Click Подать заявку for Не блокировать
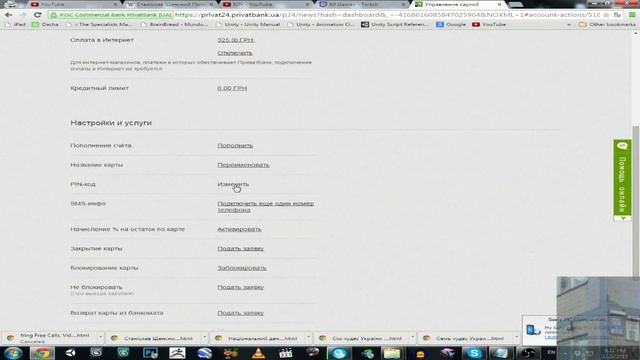 (240, 287)
